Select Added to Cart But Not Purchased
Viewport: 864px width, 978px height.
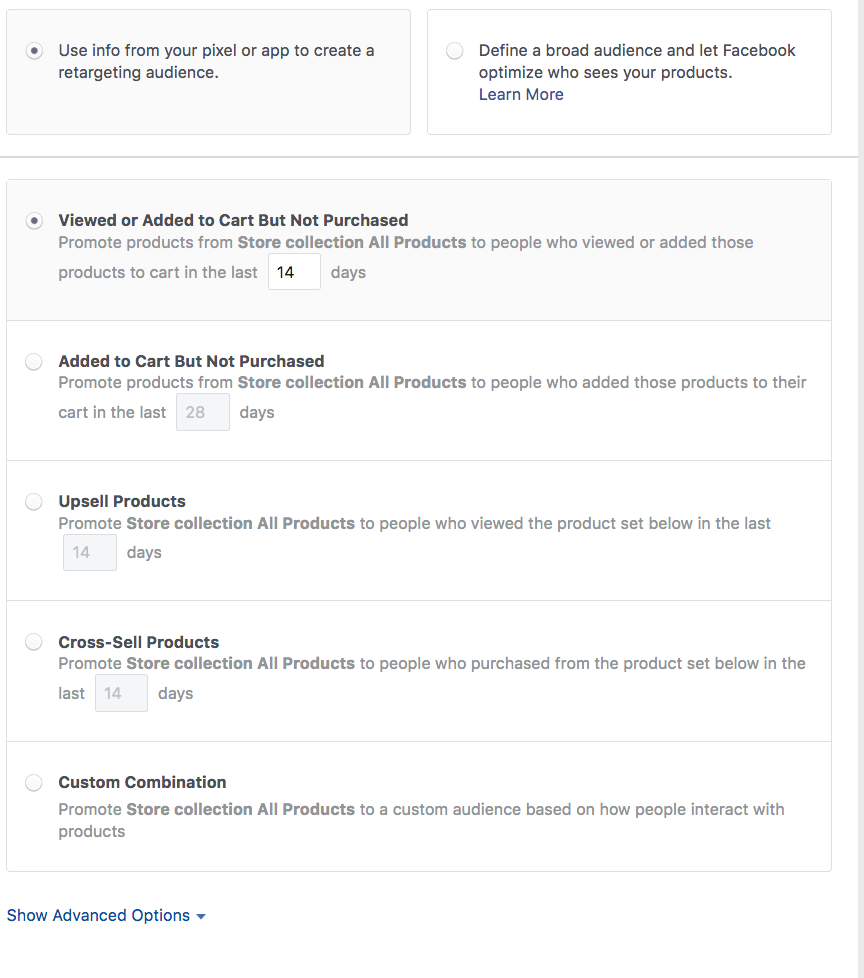pos(34,362)
